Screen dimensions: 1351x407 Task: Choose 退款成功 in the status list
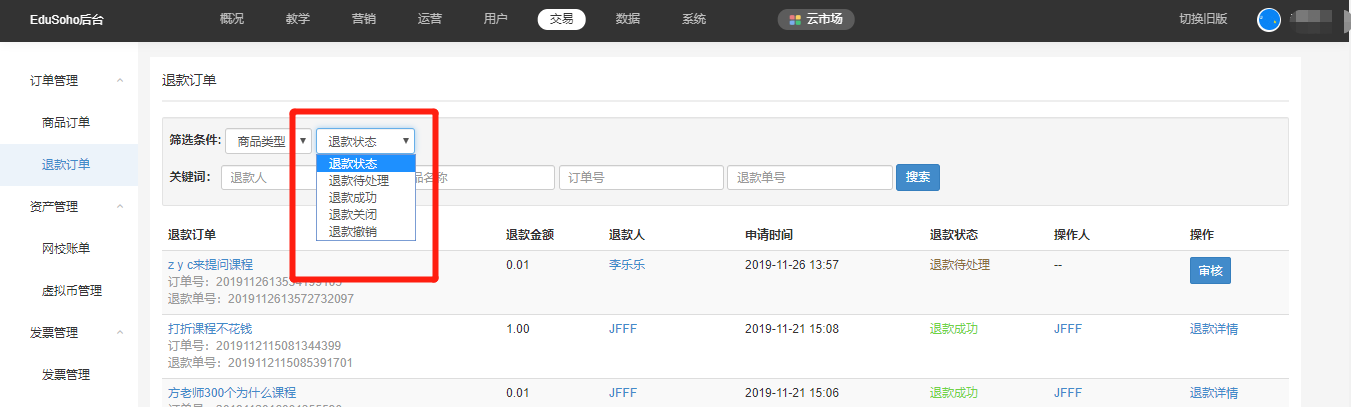[x=352, y=198]
